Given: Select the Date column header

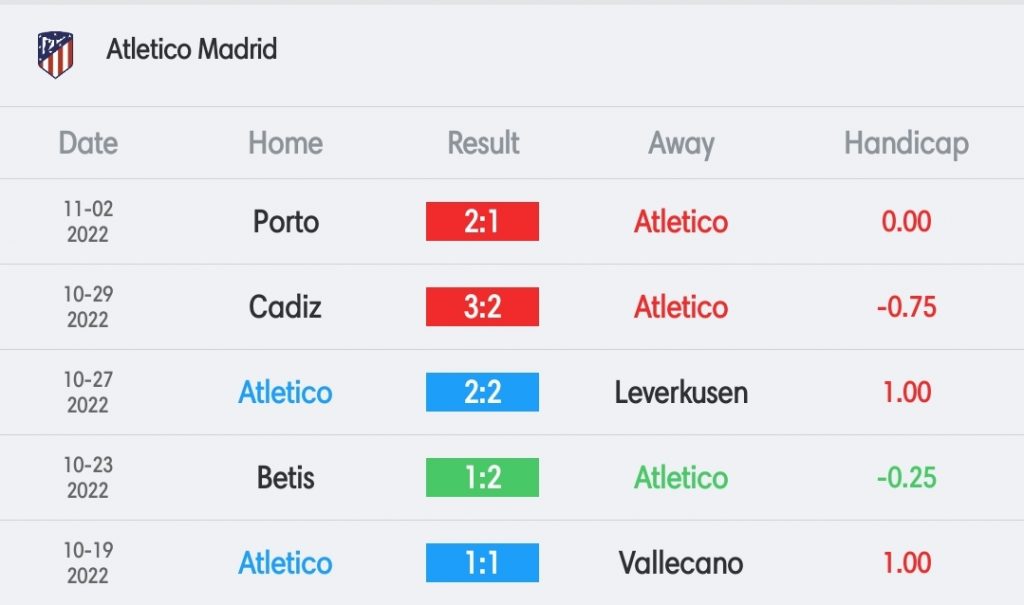Looking at the screenshot, I should point(88,143).
